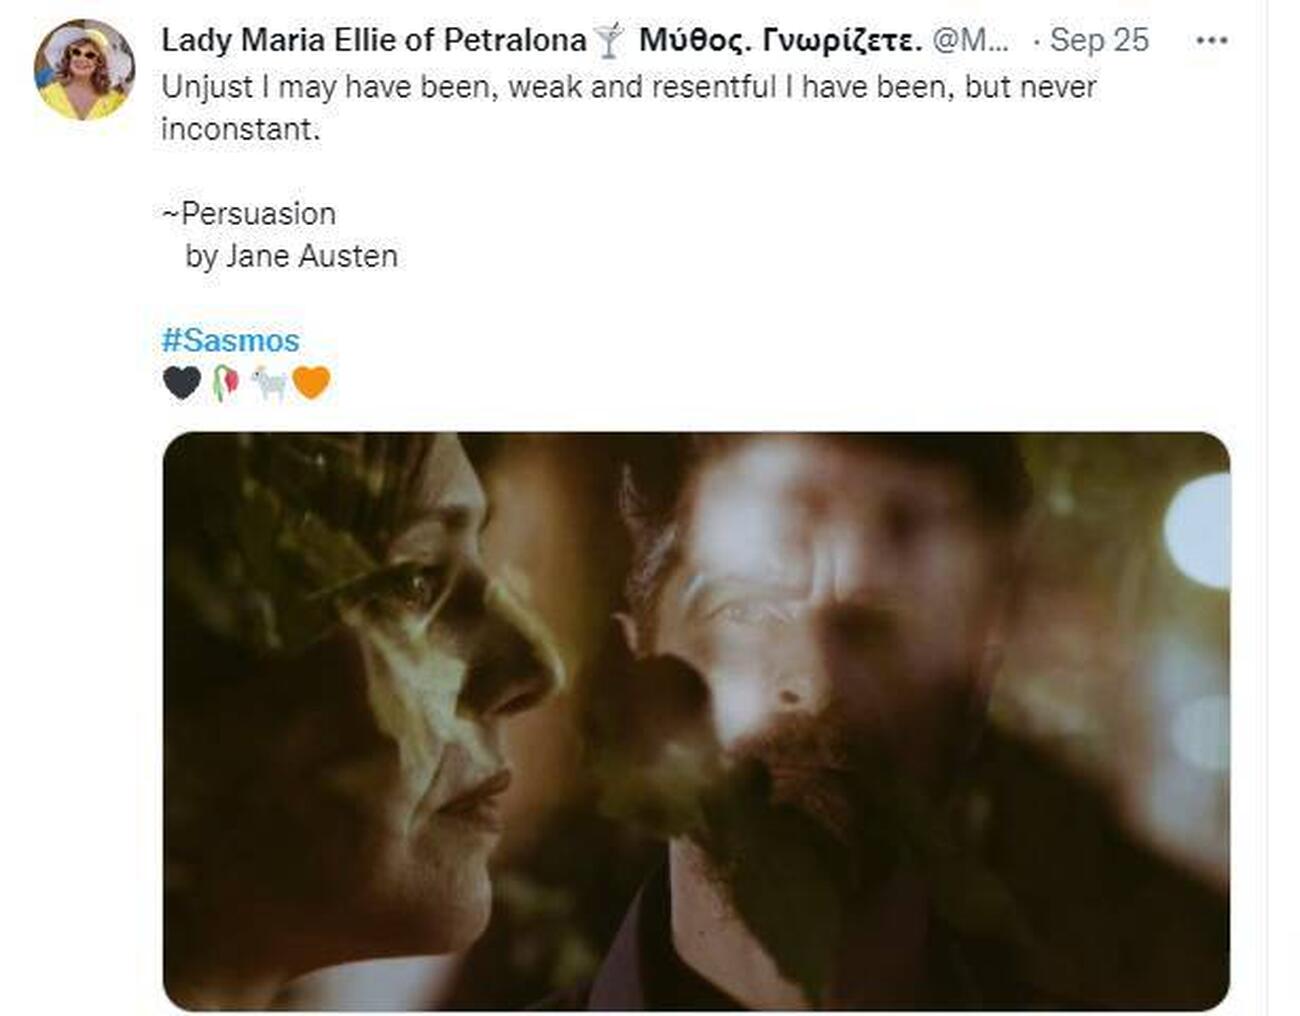The width and height of the screenshot is (1300, 1016).
Task: Click the cocktail glass emoji in the name
Action: coord(609,41)
